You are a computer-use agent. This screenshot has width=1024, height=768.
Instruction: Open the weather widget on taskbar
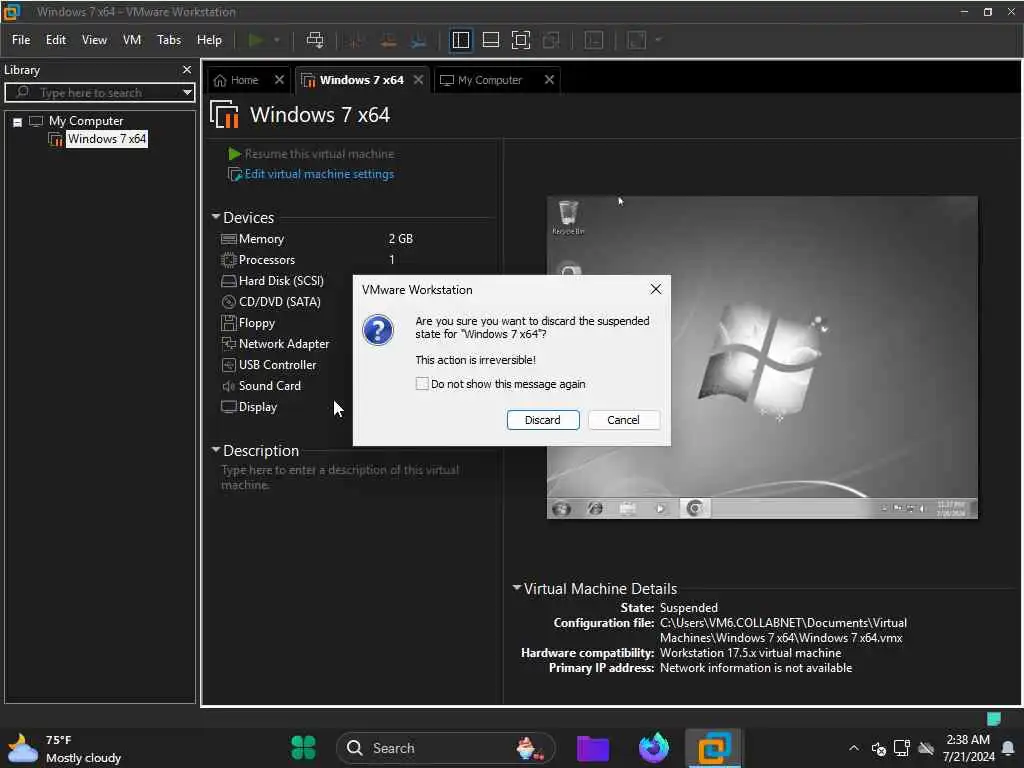click(x=65, y=748)
